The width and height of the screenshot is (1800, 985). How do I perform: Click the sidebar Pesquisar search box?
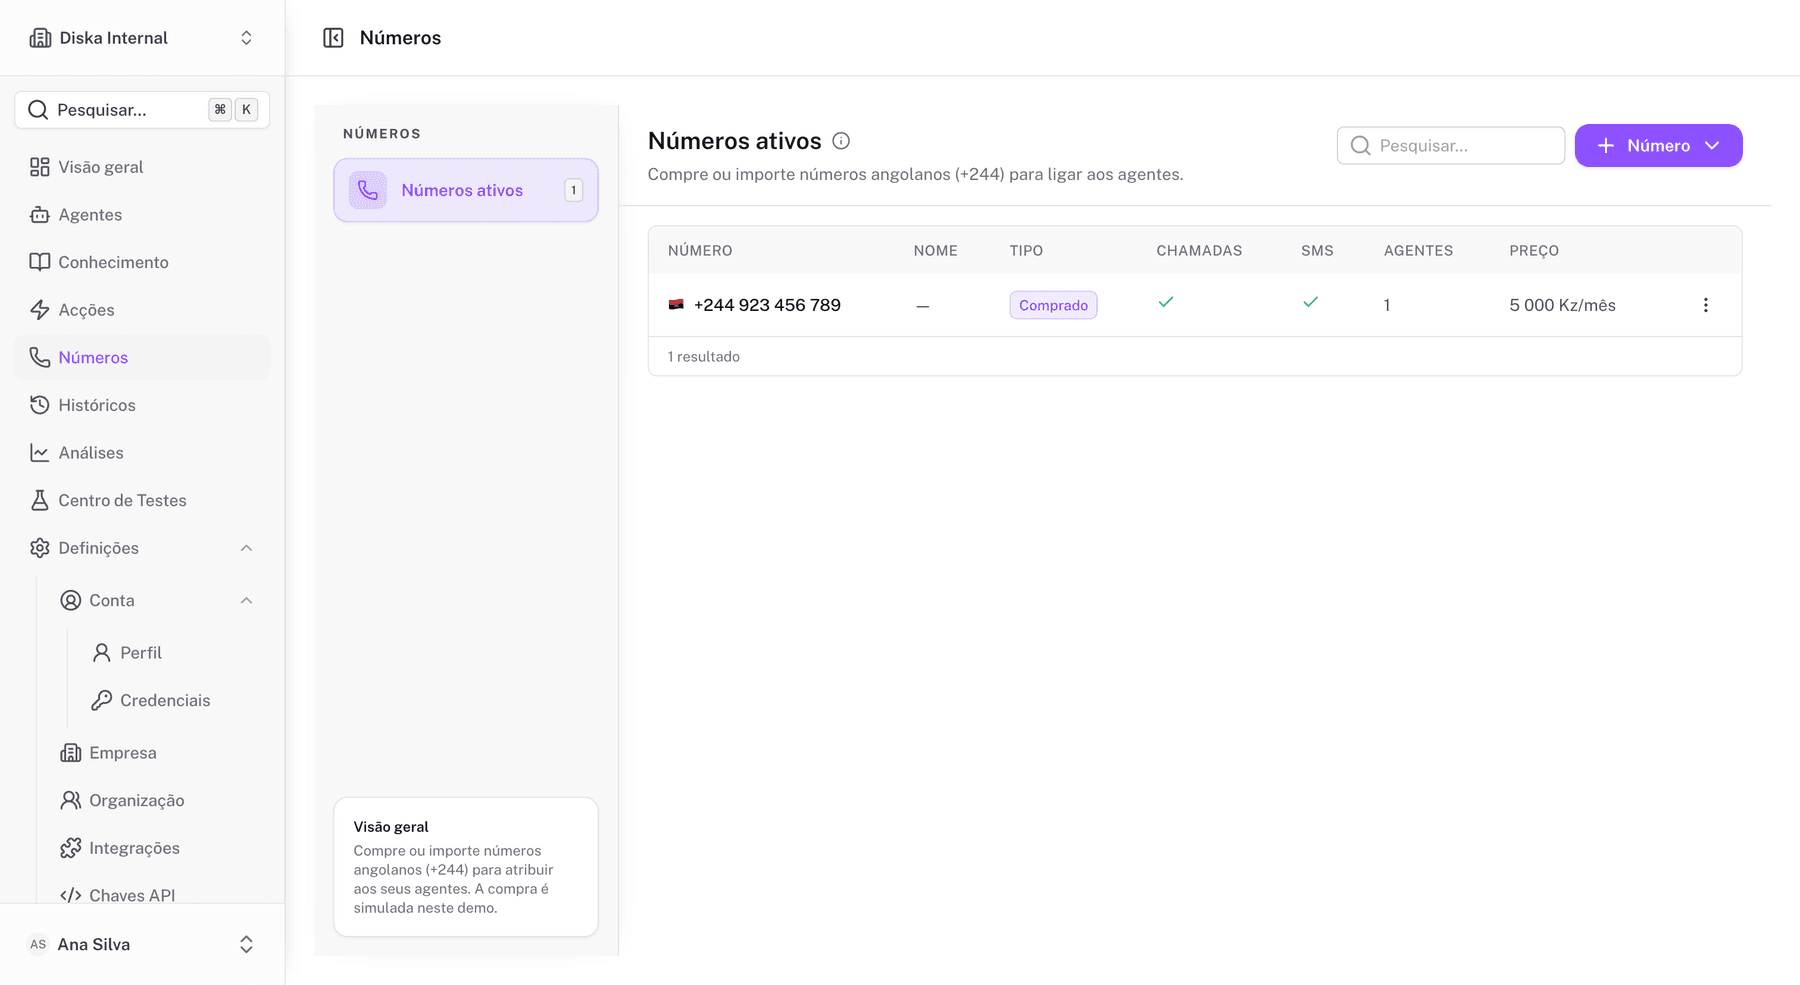pyautogui.click(x=142, y=110)
